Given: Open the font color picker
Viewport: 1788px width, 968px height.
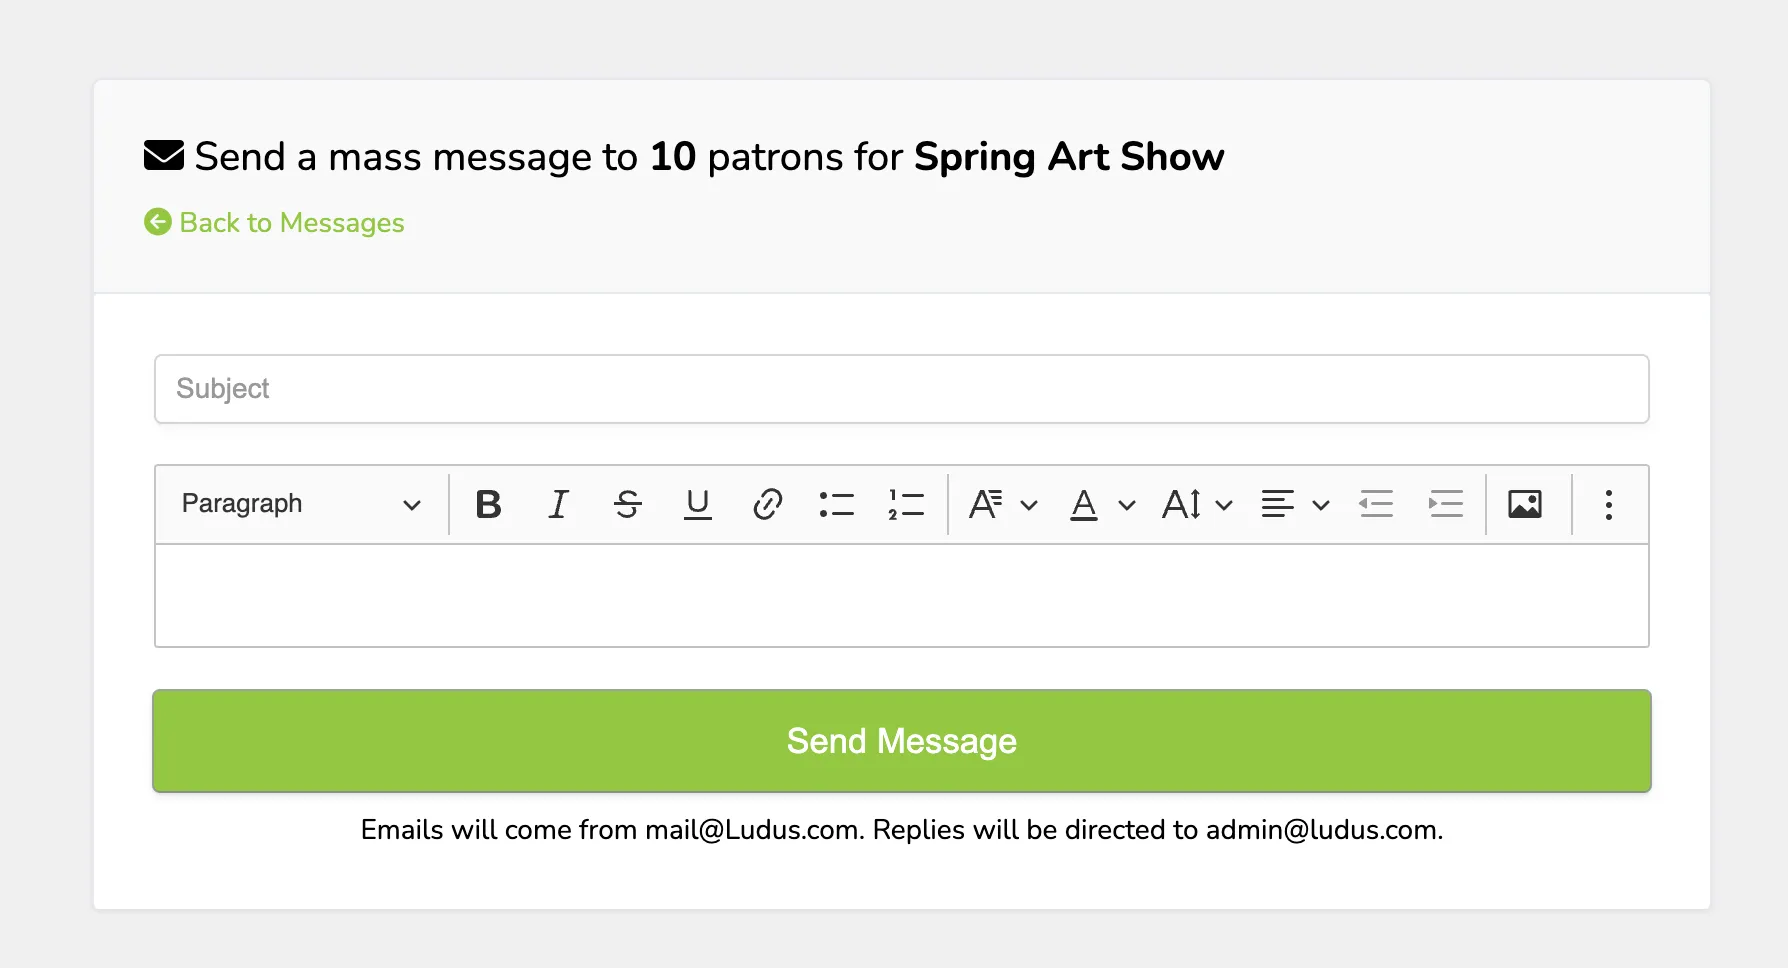Looking at the screenshot, I should point(1102,504).
